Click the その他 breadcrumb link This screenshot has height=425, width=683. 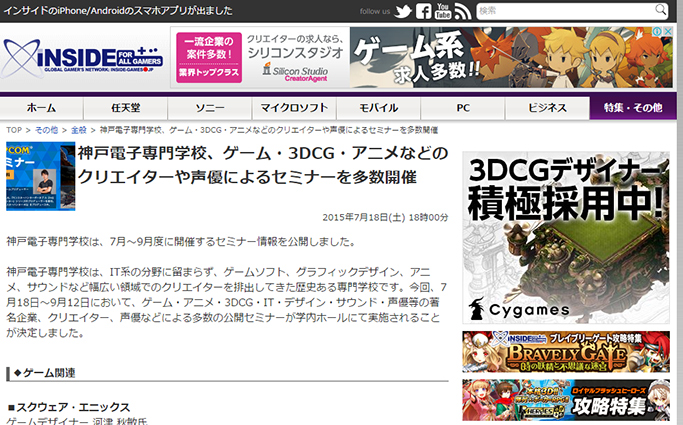pyautogui.click(x=46, y=130)
